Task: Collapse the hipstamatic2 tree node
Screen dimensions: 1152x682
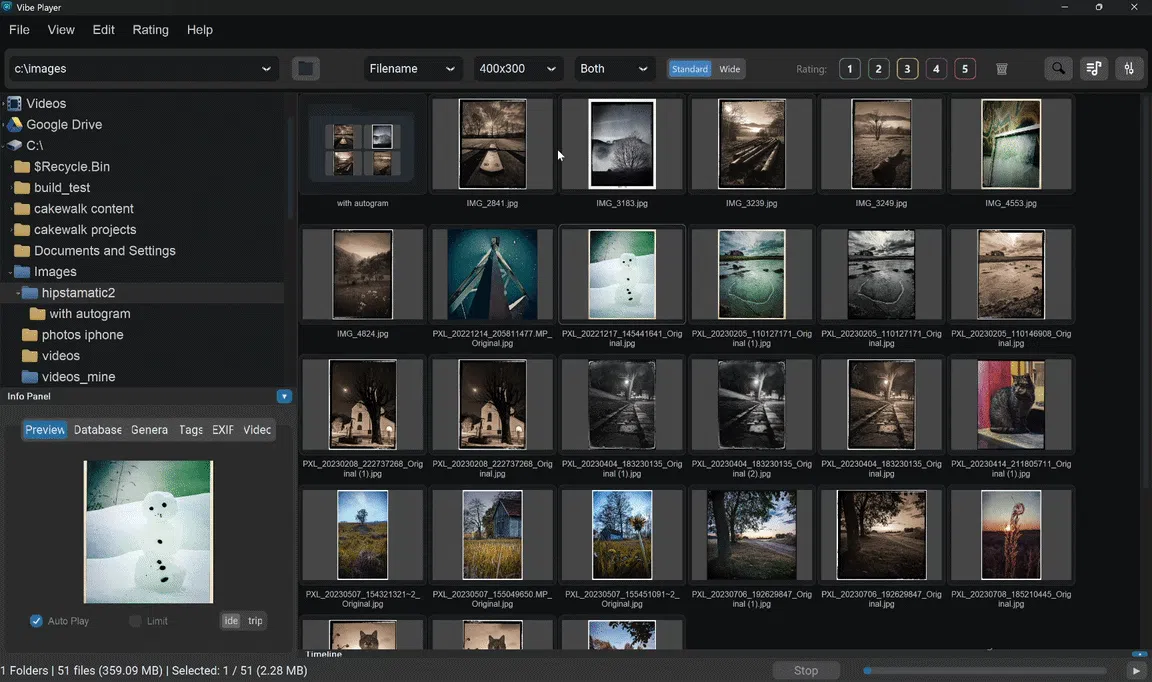Action: pyautogui.click(x=18, y=293)
